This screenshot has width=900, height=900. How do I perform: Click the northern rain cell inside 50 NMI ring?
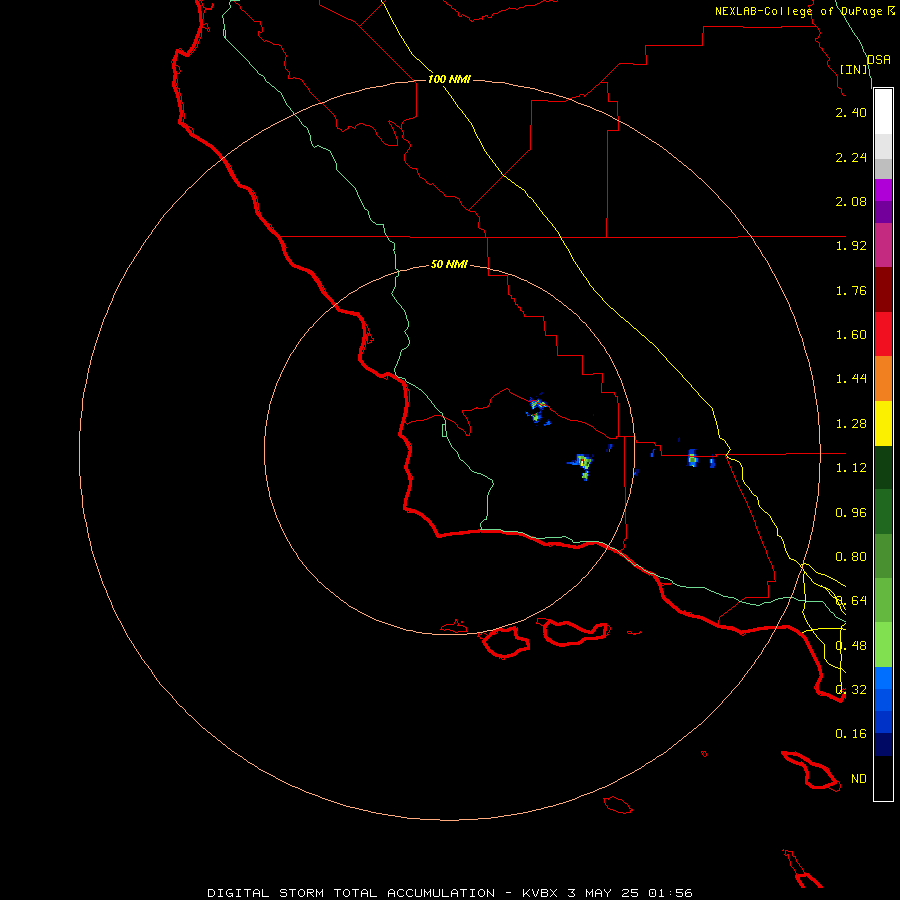tap(538, 410)
